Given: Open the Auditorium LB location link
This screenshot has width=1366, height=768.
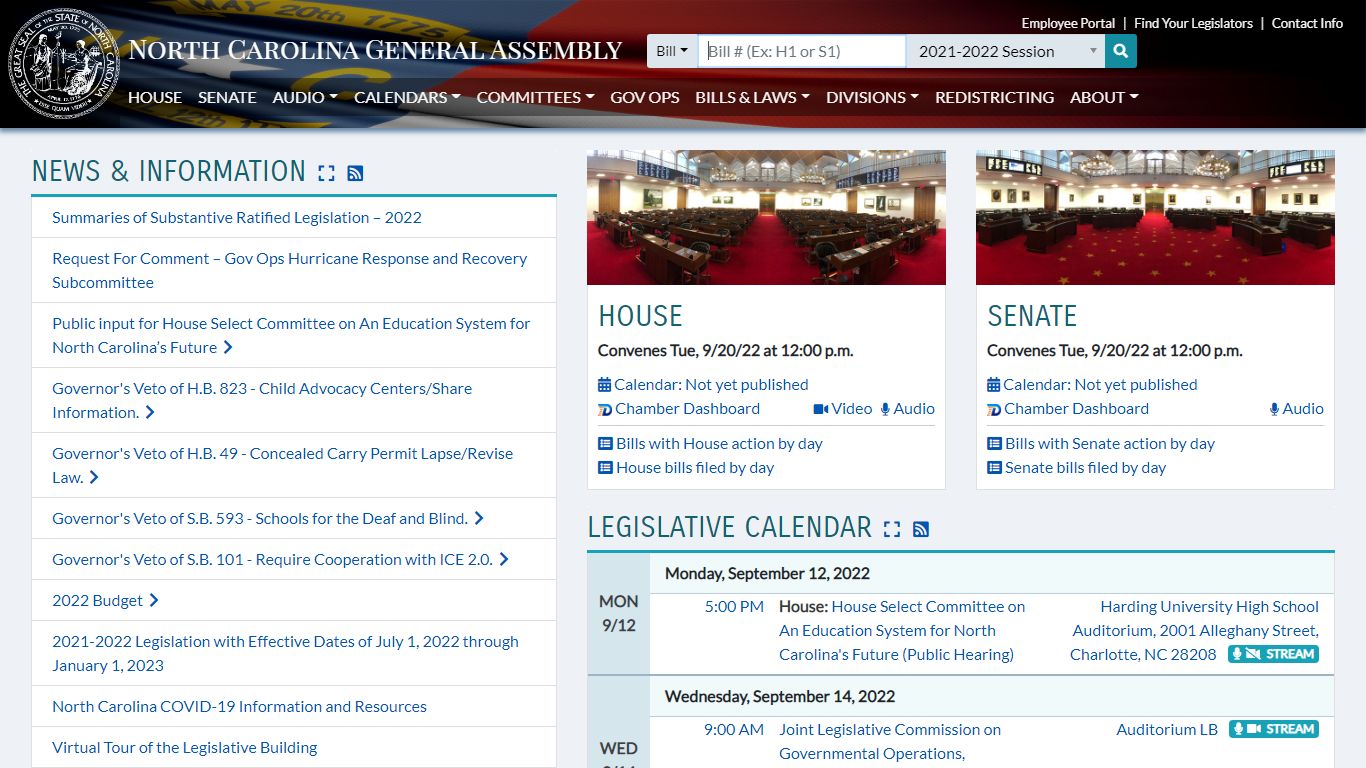Looking at the screenshot, I should [x=1167, y=729].
